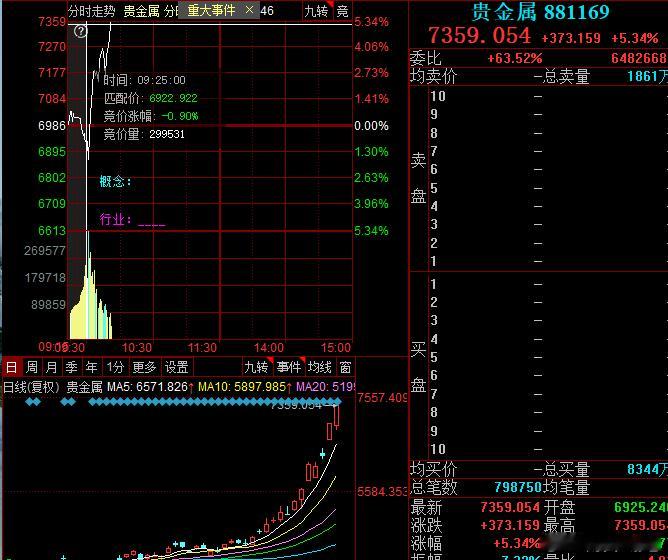
Task: Click the 涨跌 +373.159 value
Action: [x=510, y=525]
